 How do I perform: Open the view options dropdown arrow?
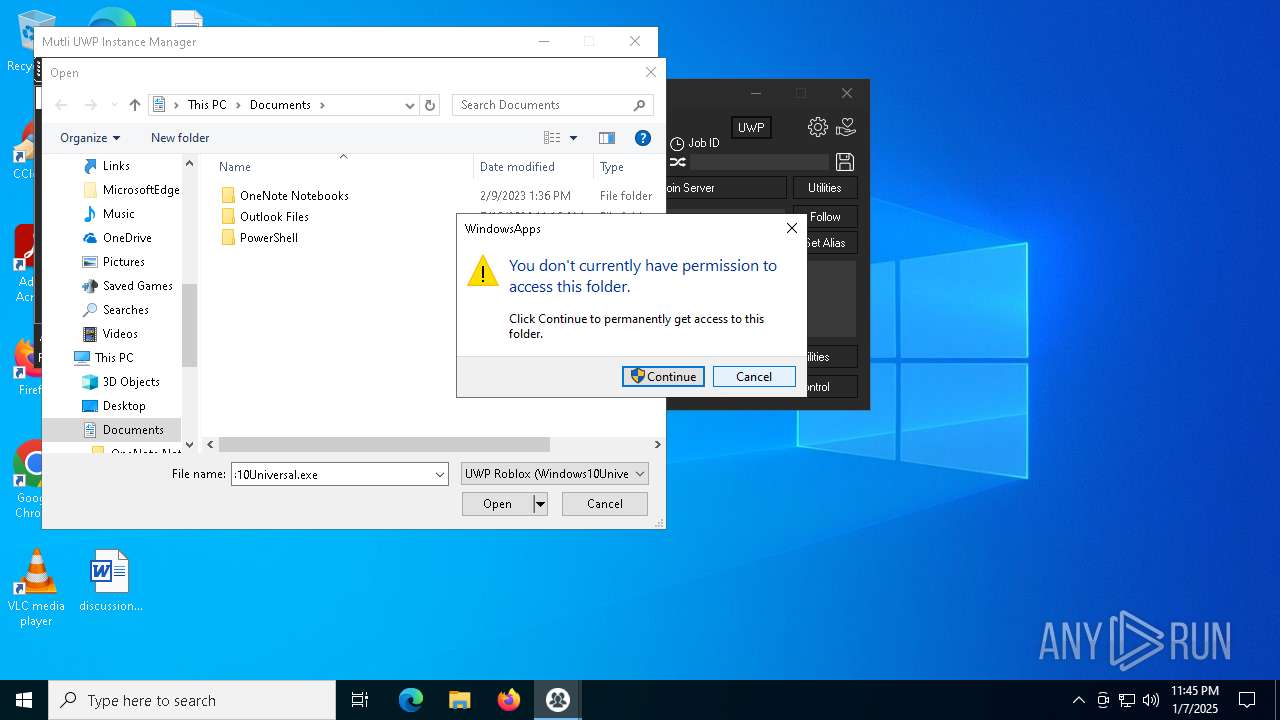[x=573, y=138]
